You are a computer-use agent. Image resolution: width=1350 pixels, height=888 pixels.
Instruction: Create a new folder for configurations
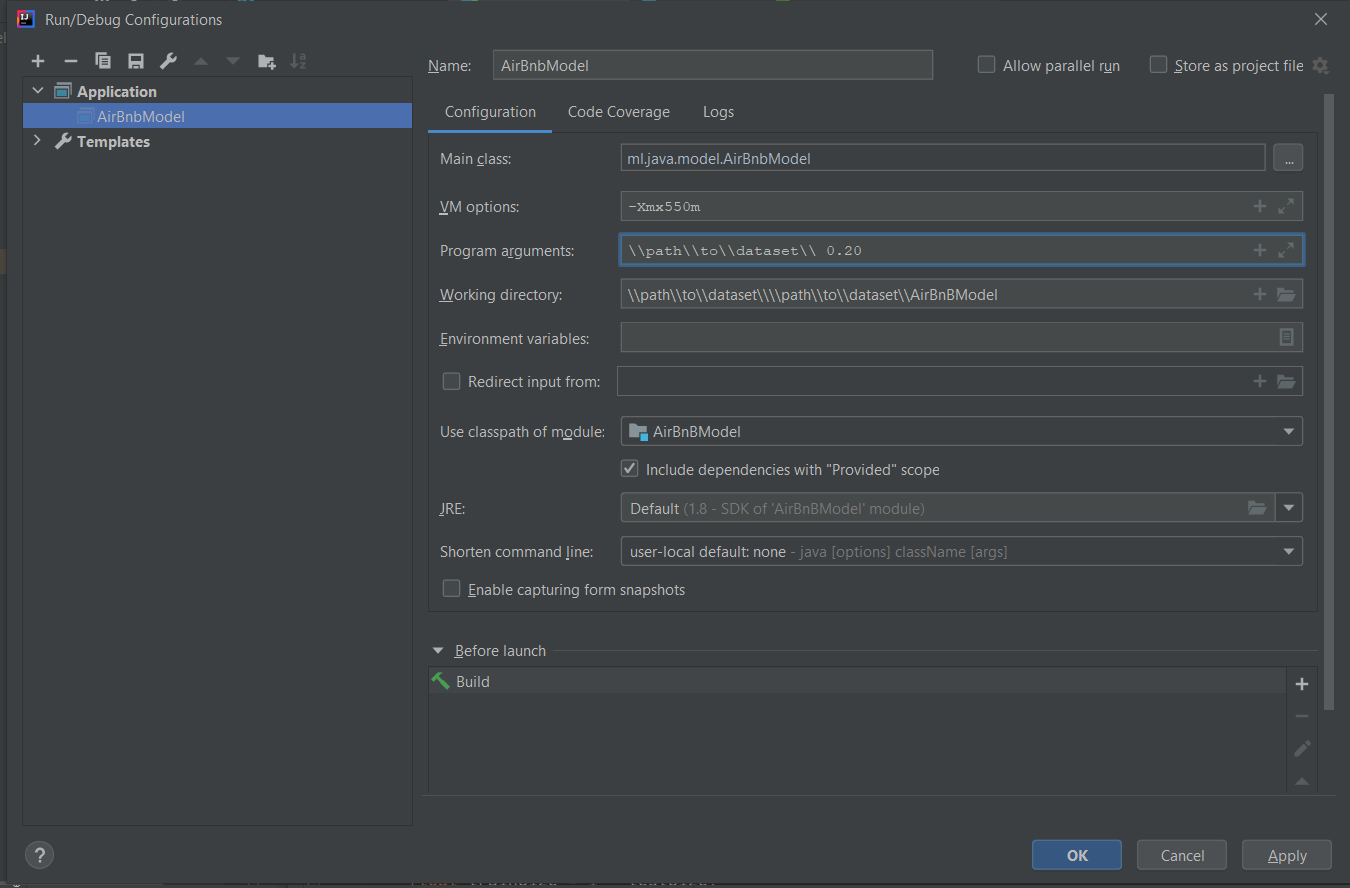click(x=266, y=62)
